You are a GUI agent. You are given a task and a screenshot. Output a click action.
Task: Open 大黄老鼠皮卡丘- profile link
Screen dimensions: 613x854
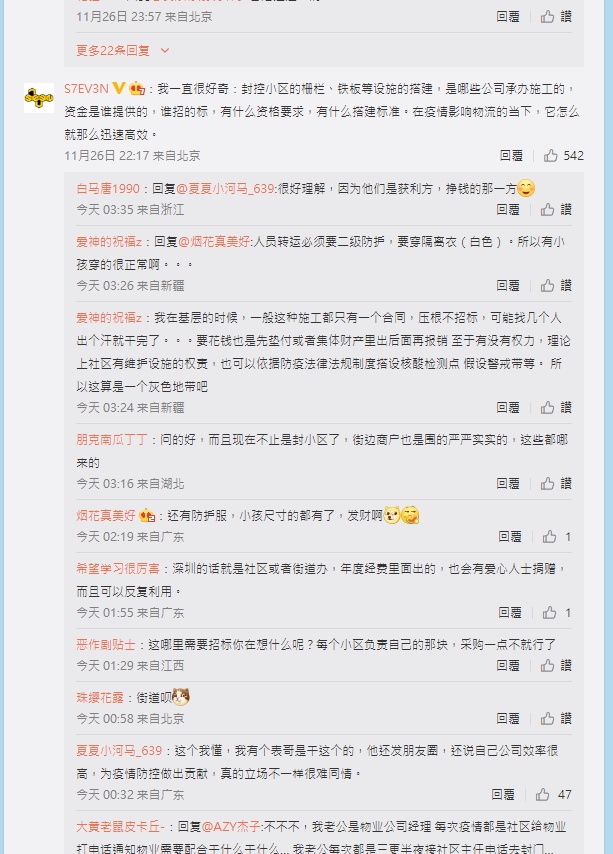120,827
